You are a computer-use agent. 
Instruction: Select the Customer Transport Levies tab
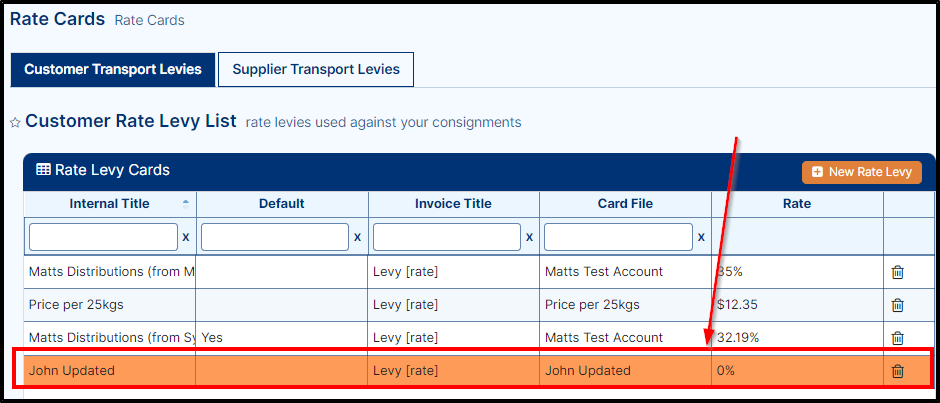[113, 70]
